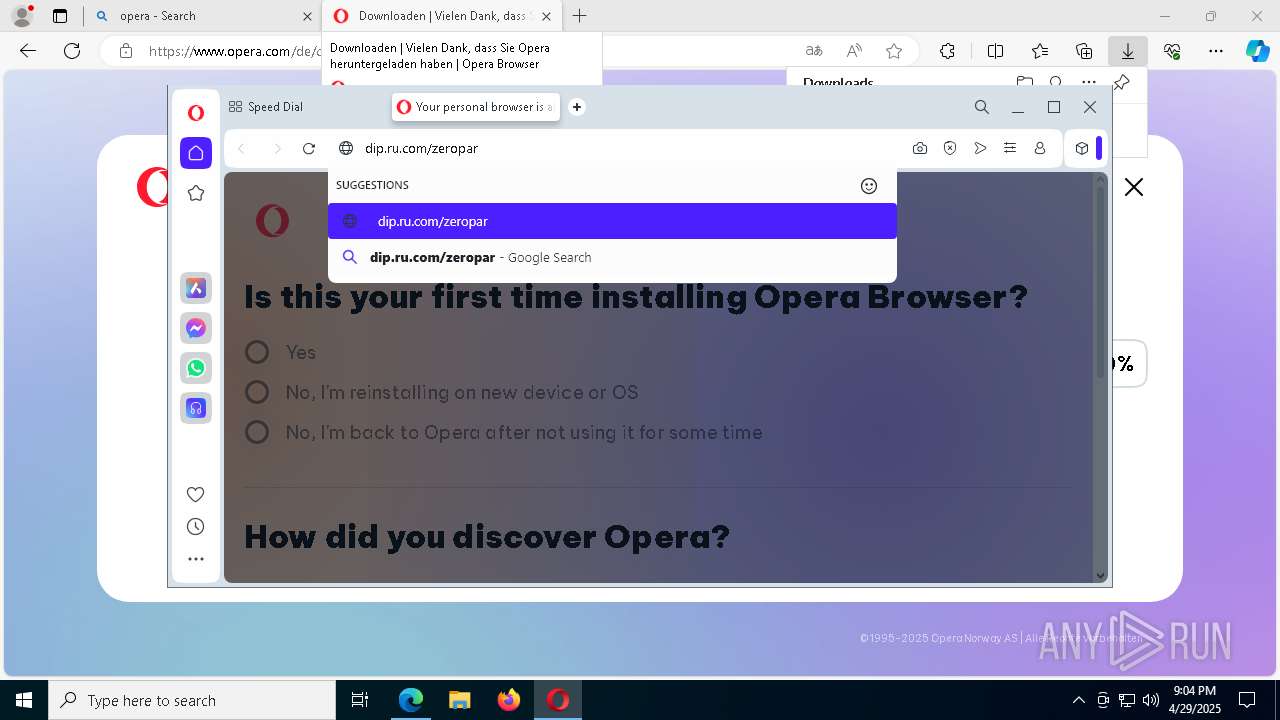Open Task View on taskbar

click(x=360, y=700)
